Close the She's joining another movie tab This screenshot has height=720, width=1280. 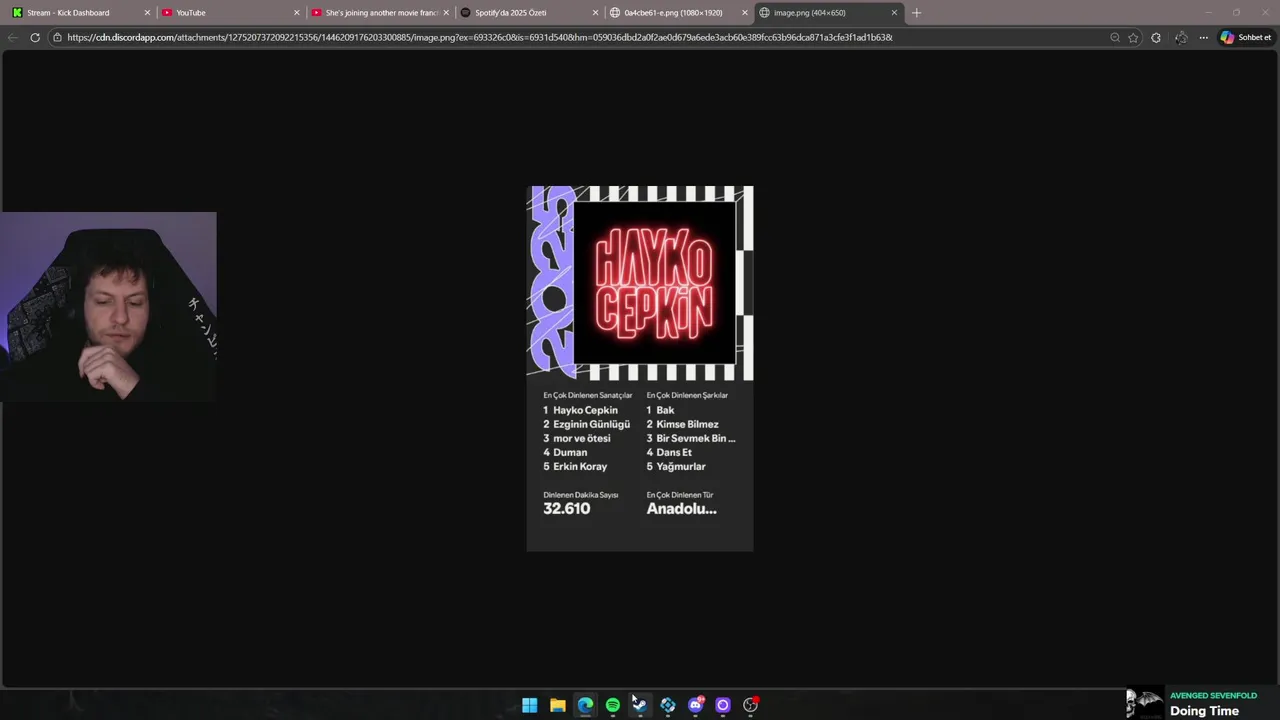click(x=446, y=13)
